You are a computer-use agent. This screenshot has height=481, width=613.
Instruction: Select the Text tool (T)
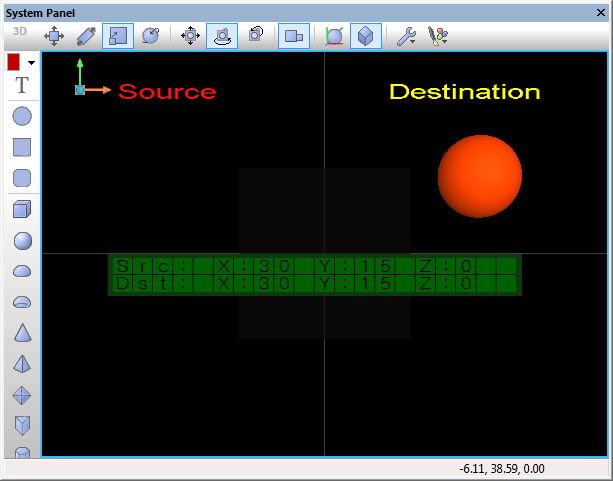(22, 85)
